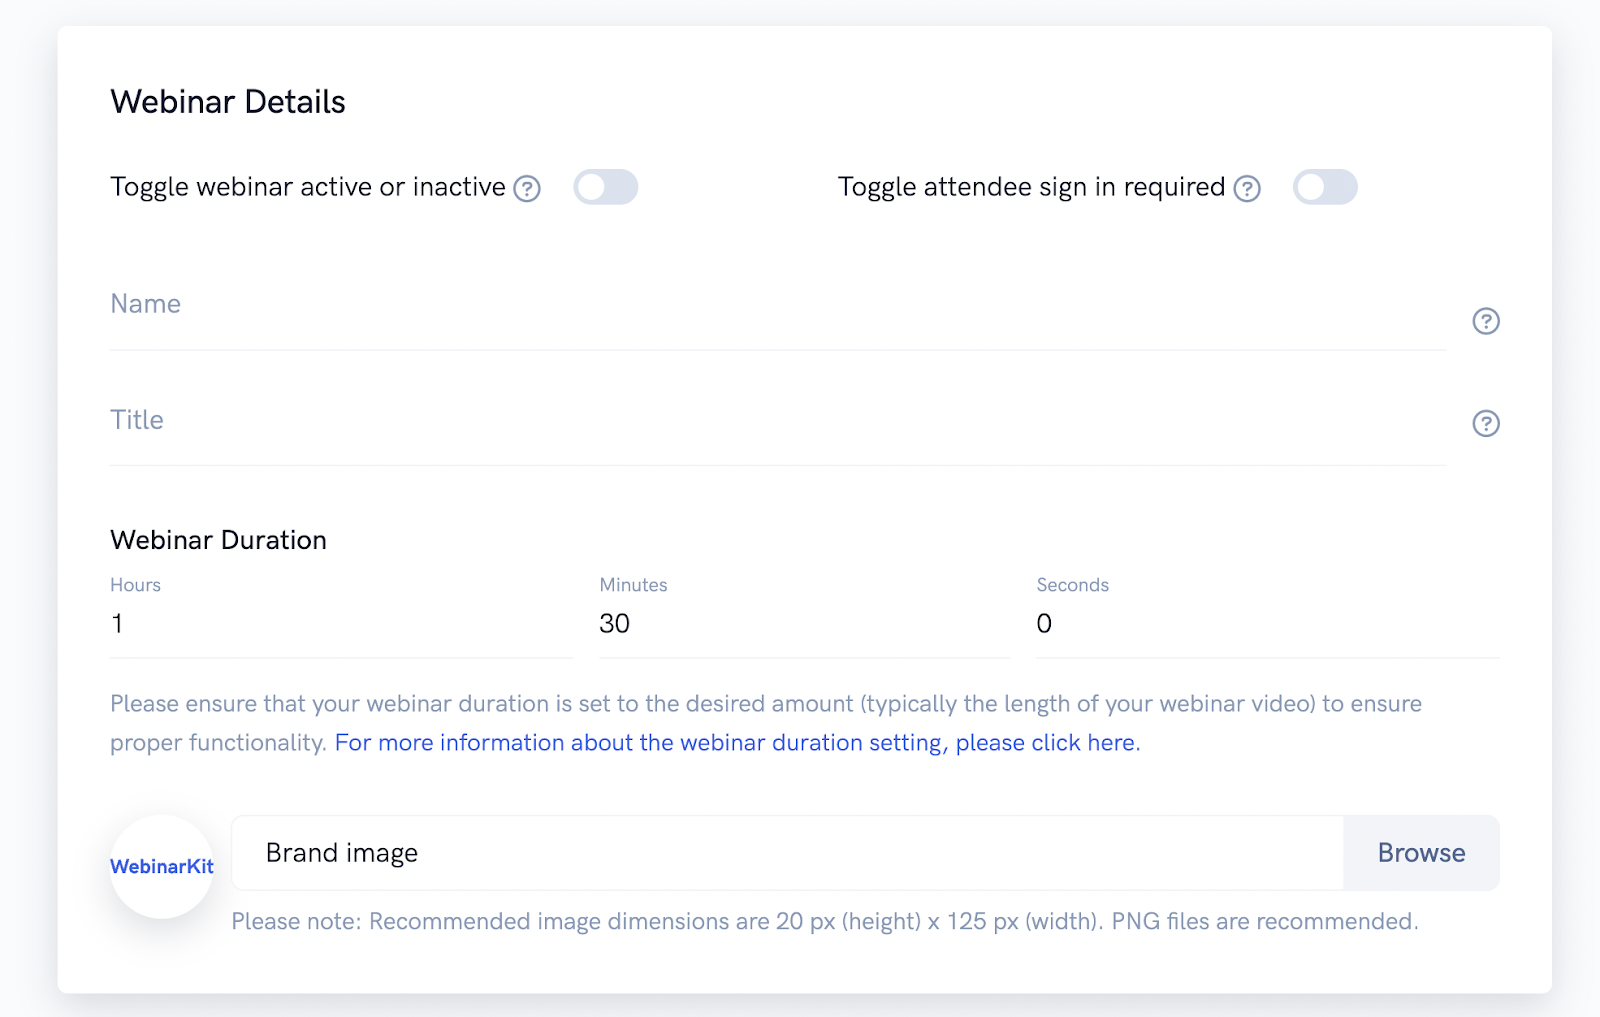Click the Webinar Details heading
The width and height of the screenshot is (1600, 1017).
[228, 102]
